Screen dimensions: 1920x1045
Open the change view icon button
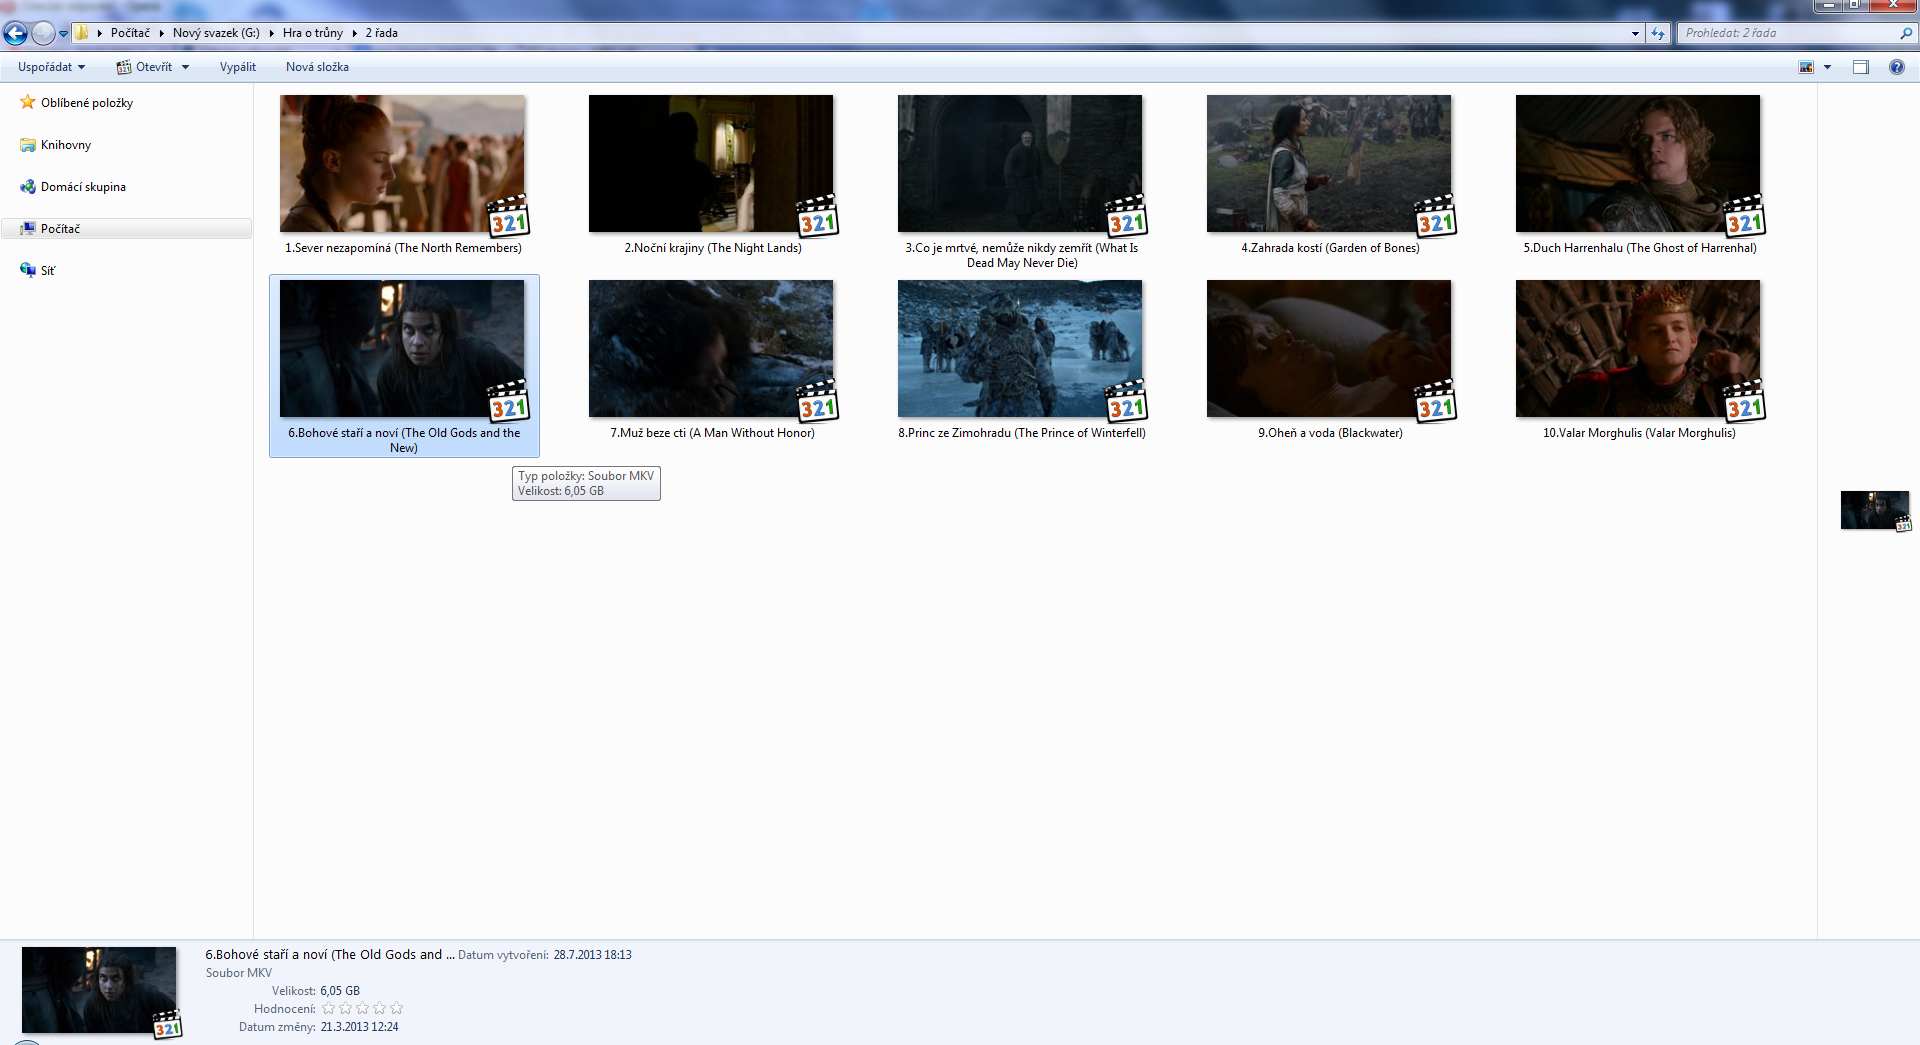(1806, 67)
